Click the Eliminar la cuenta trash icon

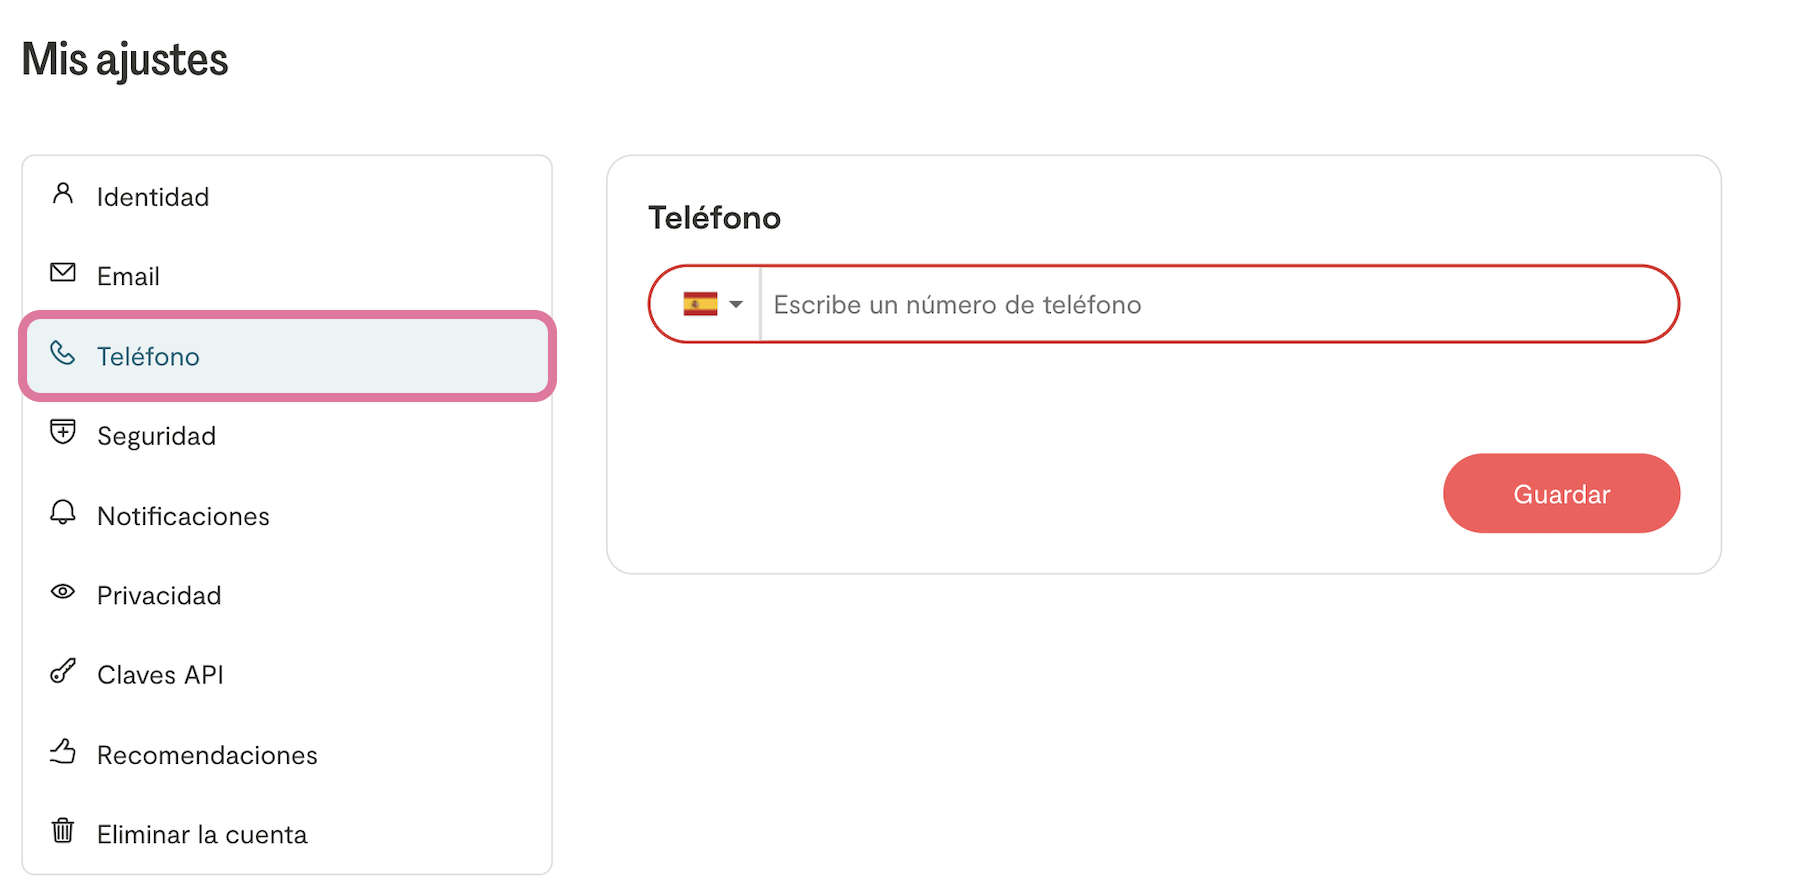pos(63,830)
